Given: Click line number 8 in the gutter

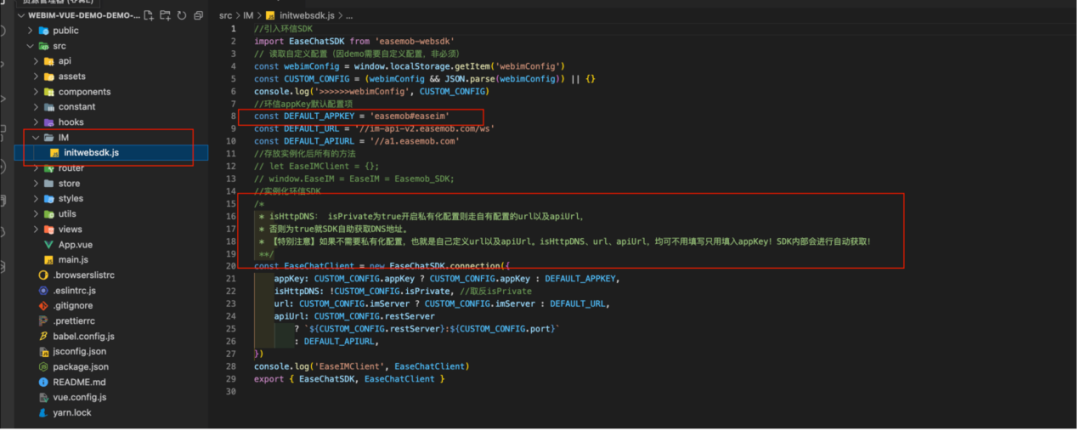Looking at the screenshot, I should (233, 116).
